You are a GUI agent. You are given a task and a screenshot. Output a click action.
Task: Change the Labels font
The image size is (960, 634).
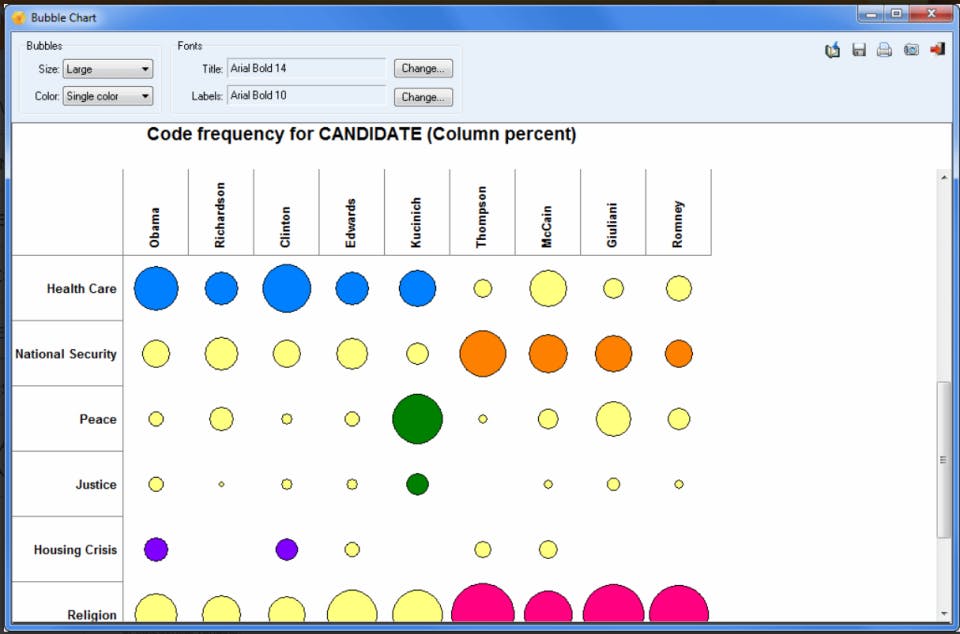pos(423,97)
